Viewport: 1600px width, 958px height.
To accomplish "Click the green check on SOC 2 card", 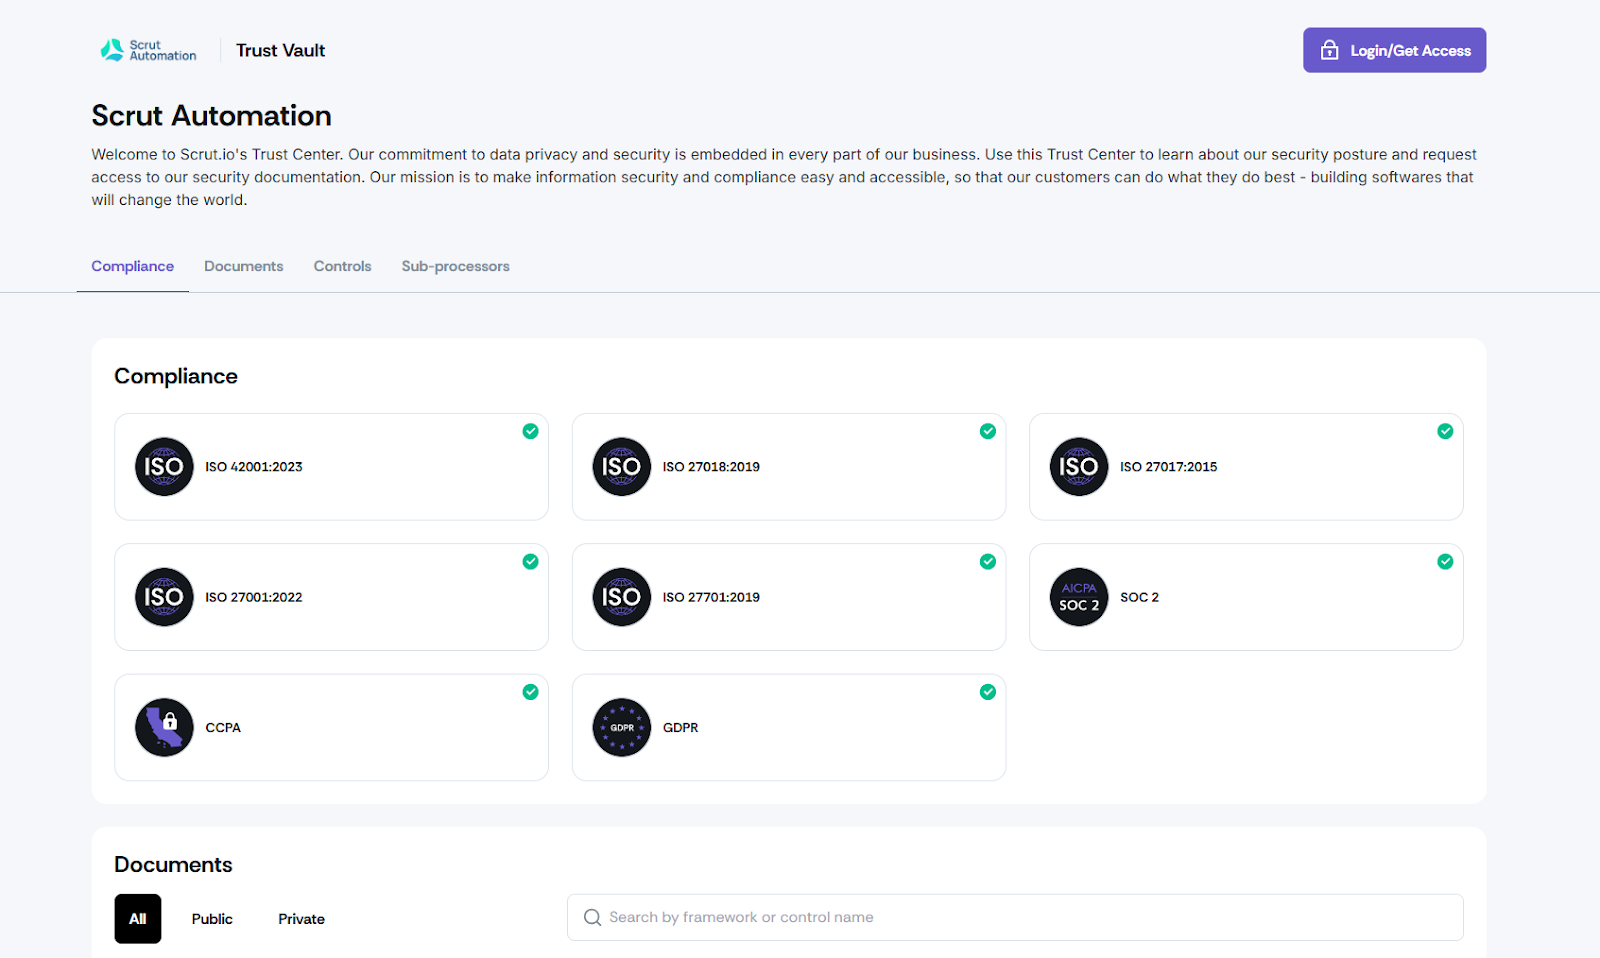I will click(1444, 561).
